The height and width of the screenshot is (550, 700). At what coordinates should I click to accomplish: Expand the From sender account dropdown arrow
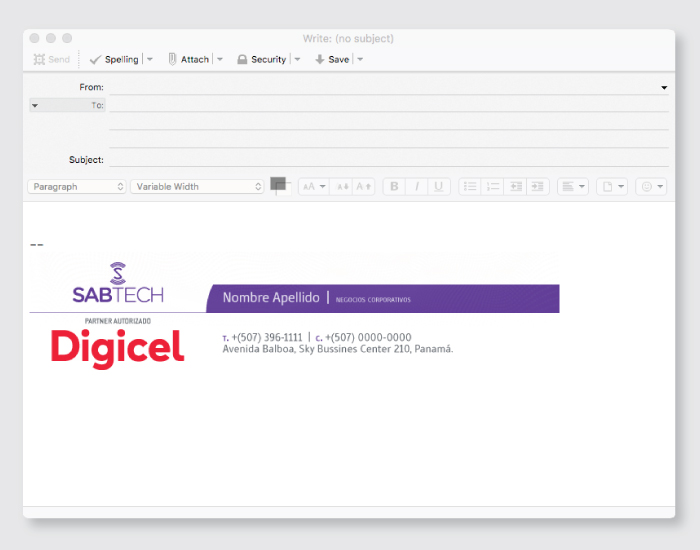click(664, 88)
